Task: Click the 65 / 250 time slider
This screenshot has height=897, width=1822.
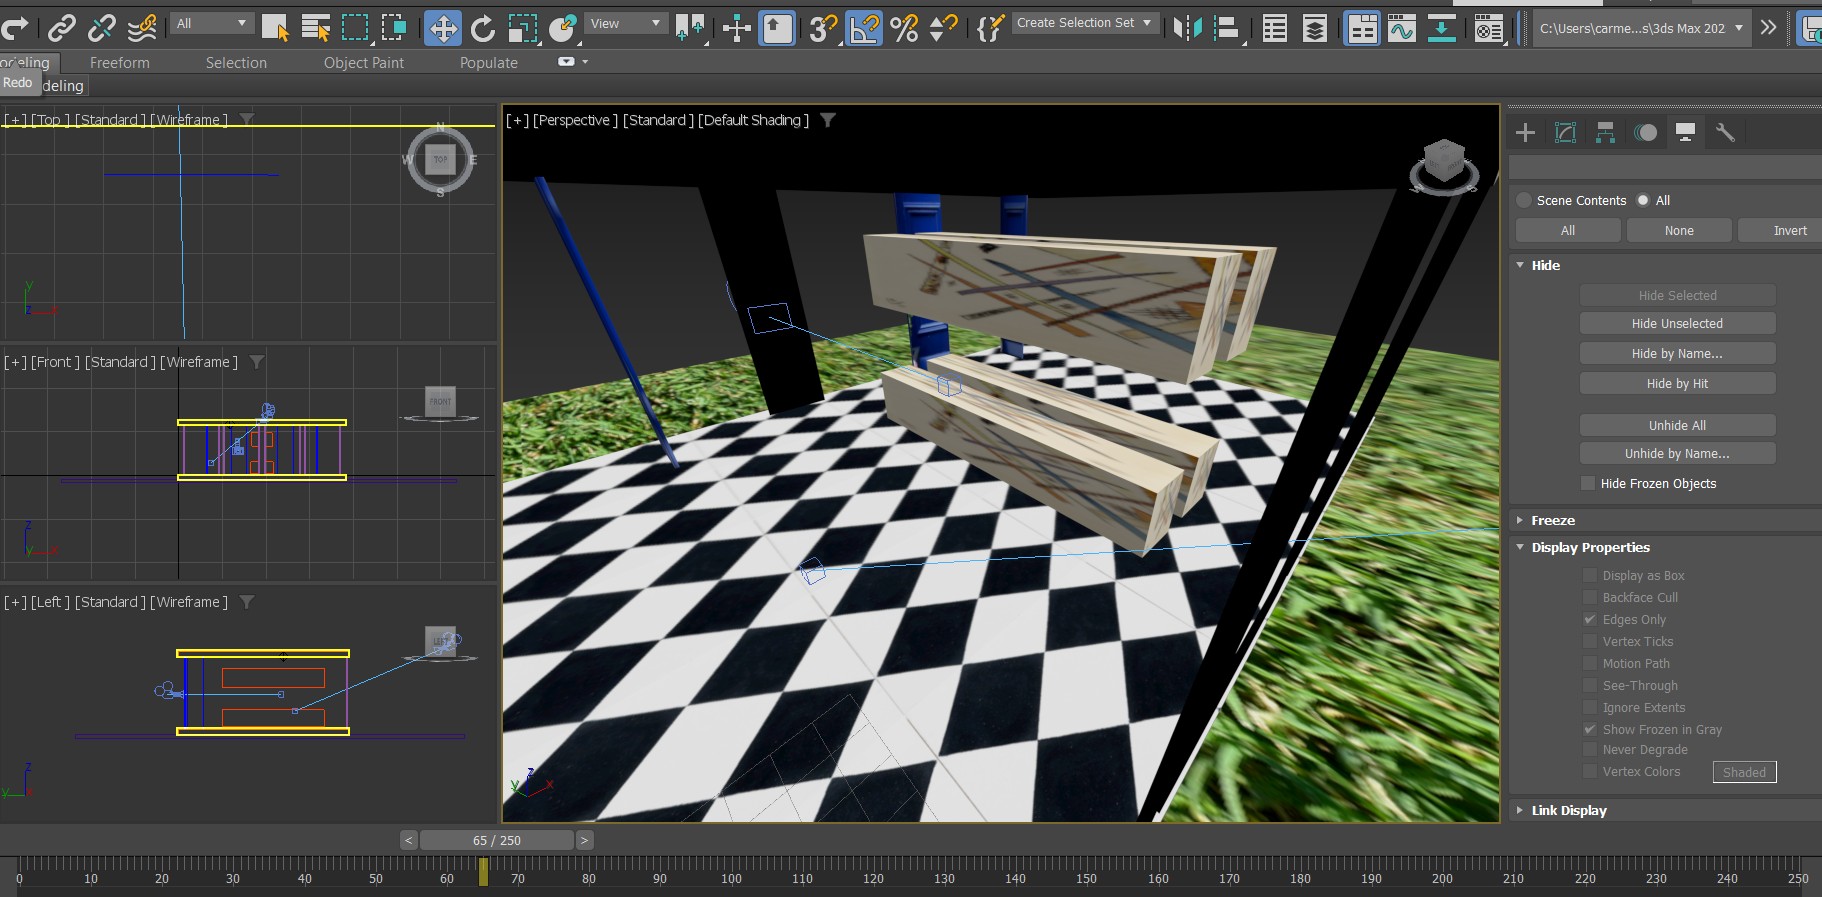Action: pos(496,841)
